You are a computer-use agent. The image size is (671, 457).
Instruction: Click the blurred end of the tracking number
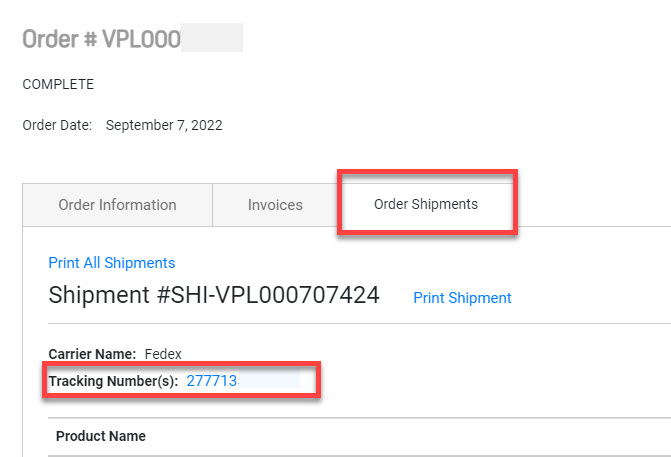(x=270, y=381)
